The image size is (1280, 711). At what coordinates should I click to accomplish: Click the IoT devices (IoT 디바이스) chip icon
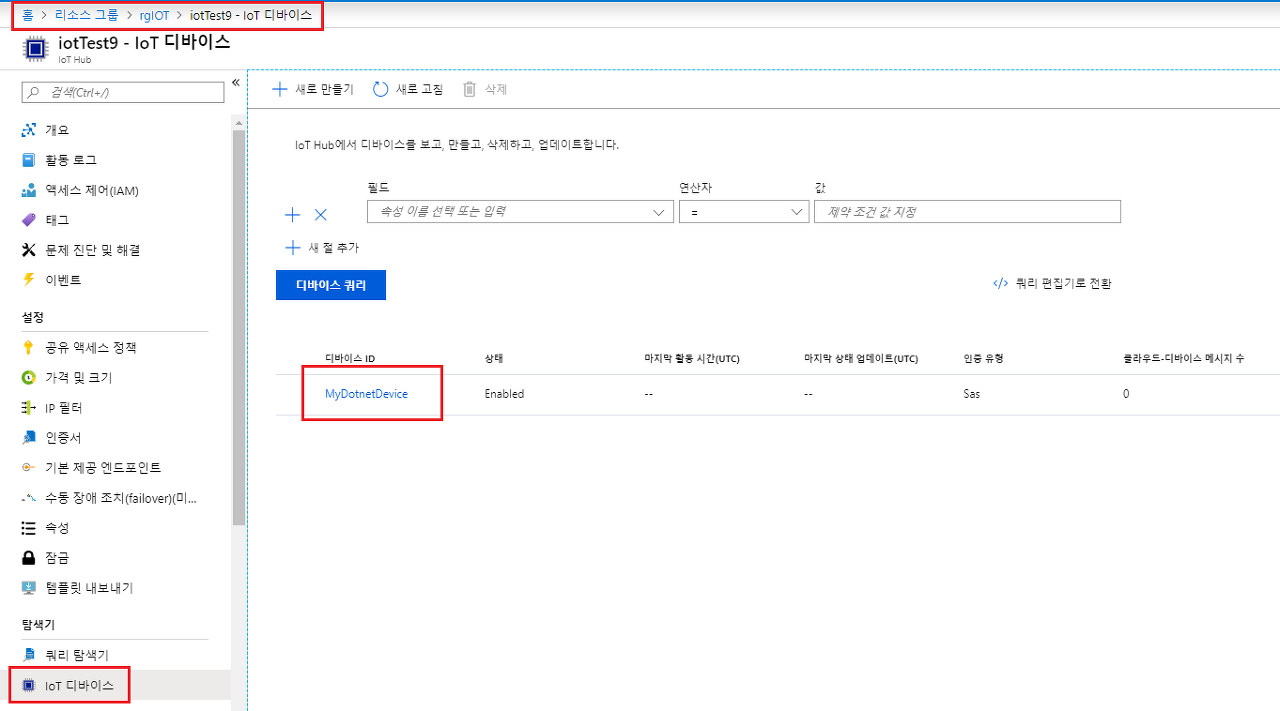(x=29, y=686)
